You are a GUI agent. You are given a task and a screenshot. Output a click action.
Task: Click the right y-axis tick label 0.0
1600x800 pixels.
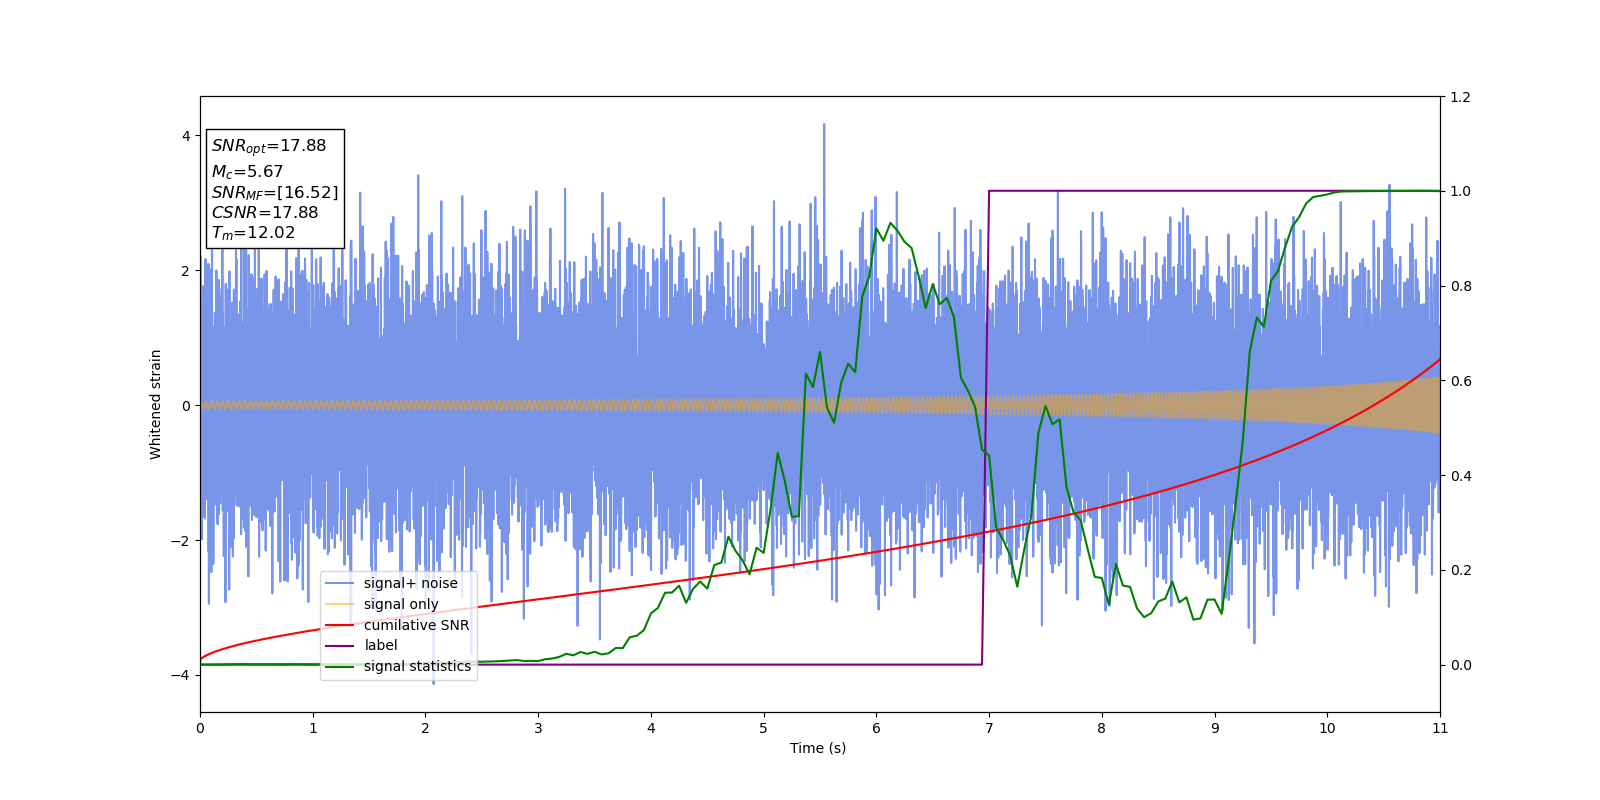pyautogui.click(x=1460, y=665)
